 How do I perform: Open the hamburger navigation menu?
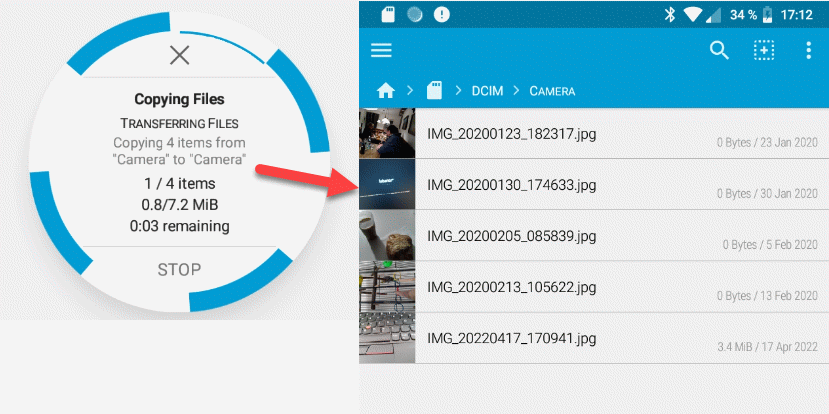click(381, 50)
